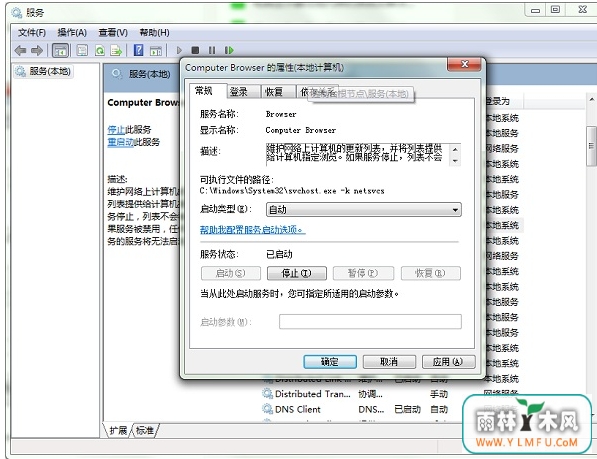This screenshot has height=459, width=597.
Task: Open the 帮助(H) menu
Action: [155, 33]
